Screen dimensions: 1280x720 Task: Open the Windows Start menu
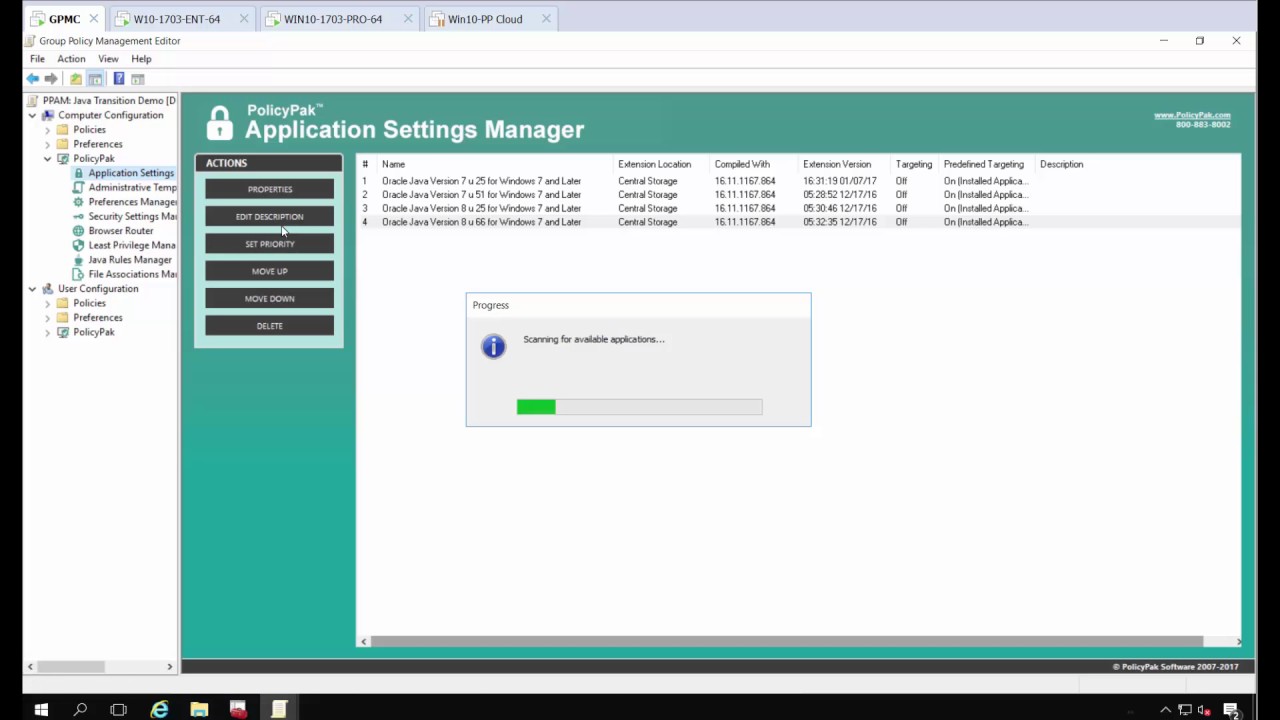click(x=41, y=710)
